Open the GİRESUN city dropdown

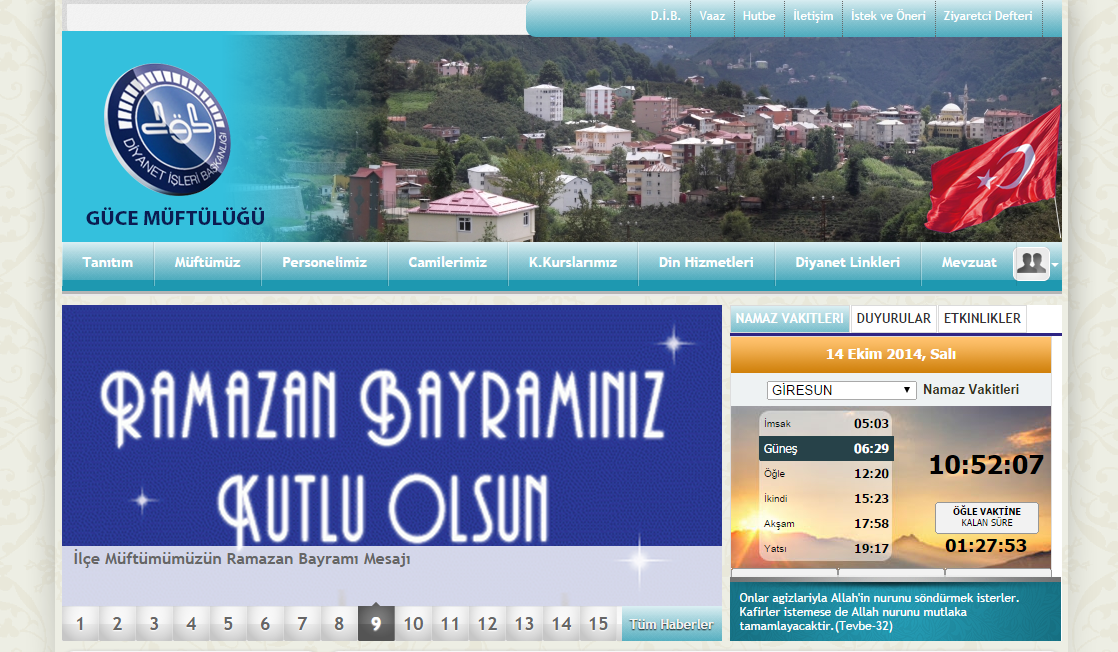pyautogui.click(x=841, y=390)
